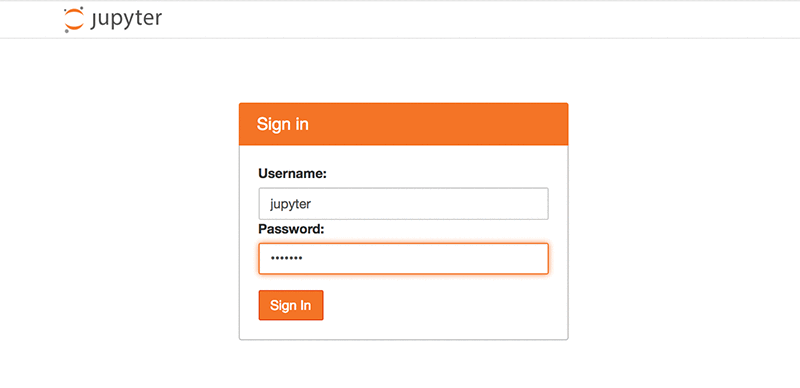The width and height of the screenshot is (800, 388).
Task: Open the home page via the jupyter wordmark
Action: (127, 19)
